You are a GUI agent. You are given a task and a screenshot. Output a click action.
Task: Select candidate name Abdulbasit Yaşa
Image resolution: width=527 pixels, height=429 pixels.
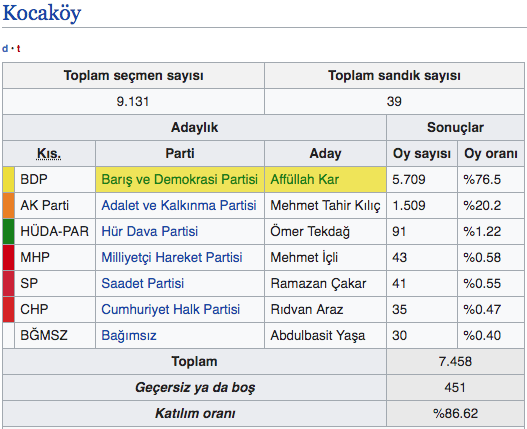(x=318, y=336)
